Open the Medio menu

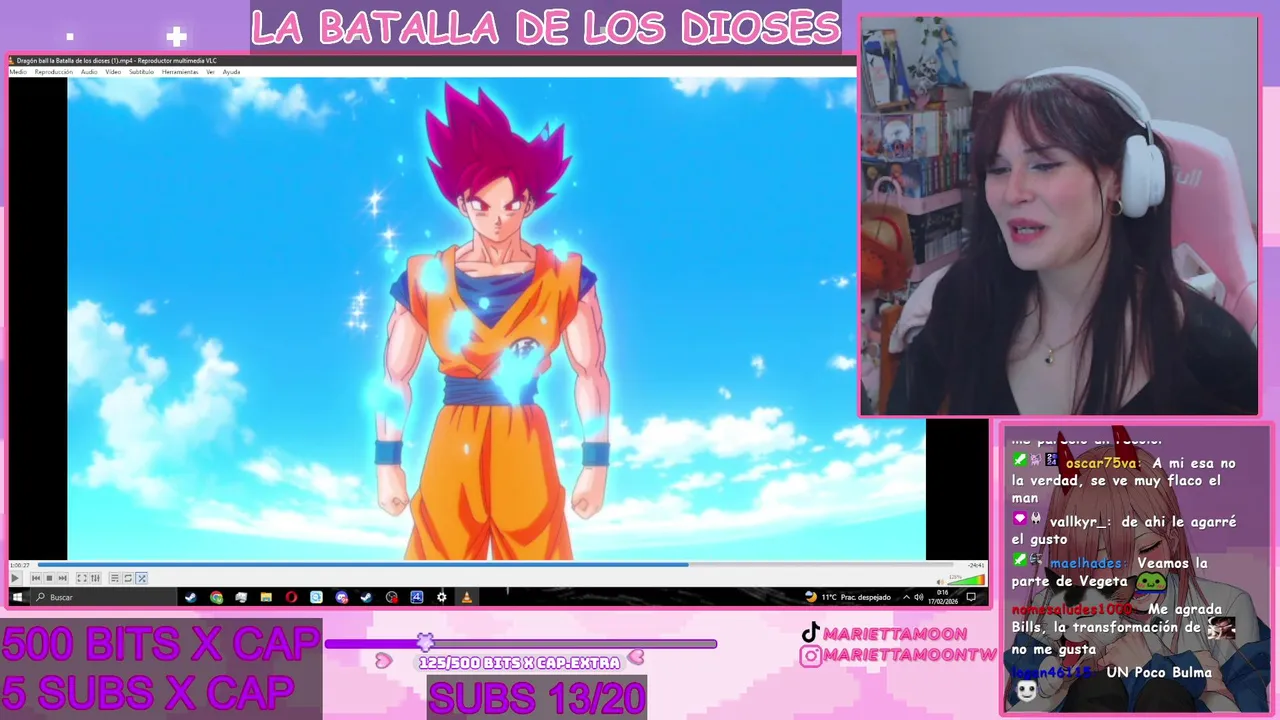point(18,72)
